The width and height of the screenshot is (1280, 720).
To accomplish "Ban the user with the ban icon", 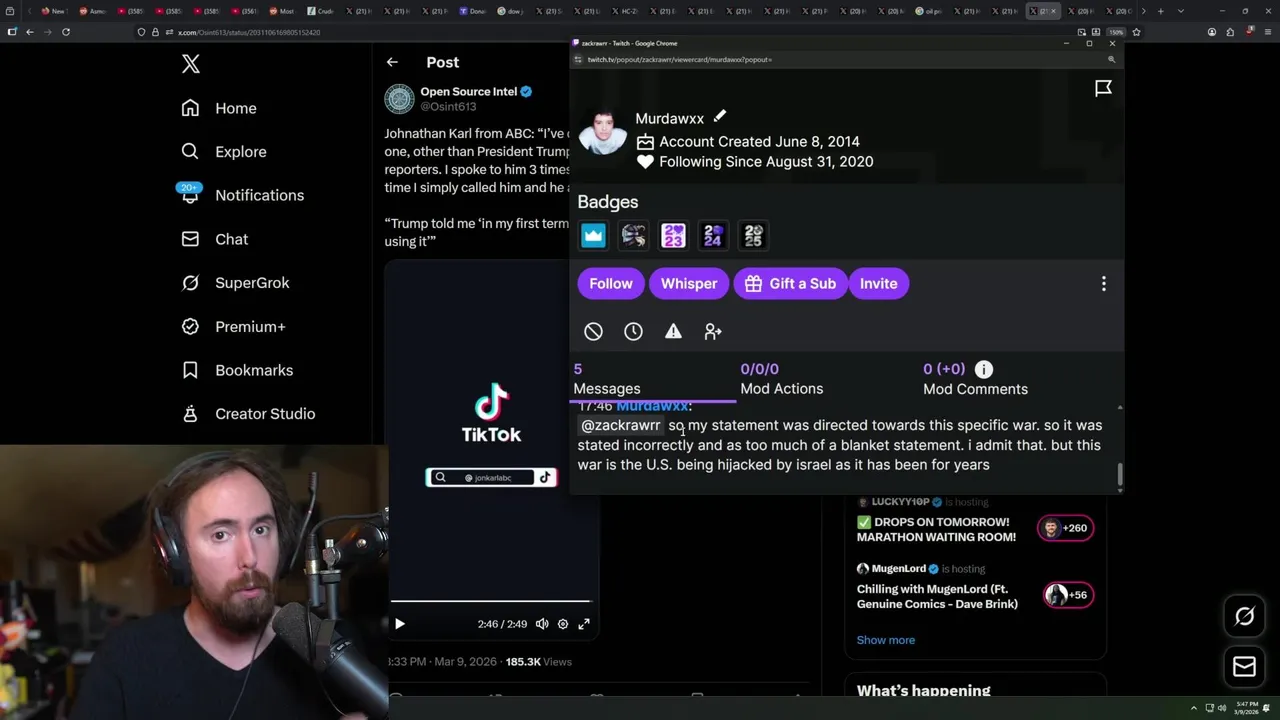I will (593, 331).
